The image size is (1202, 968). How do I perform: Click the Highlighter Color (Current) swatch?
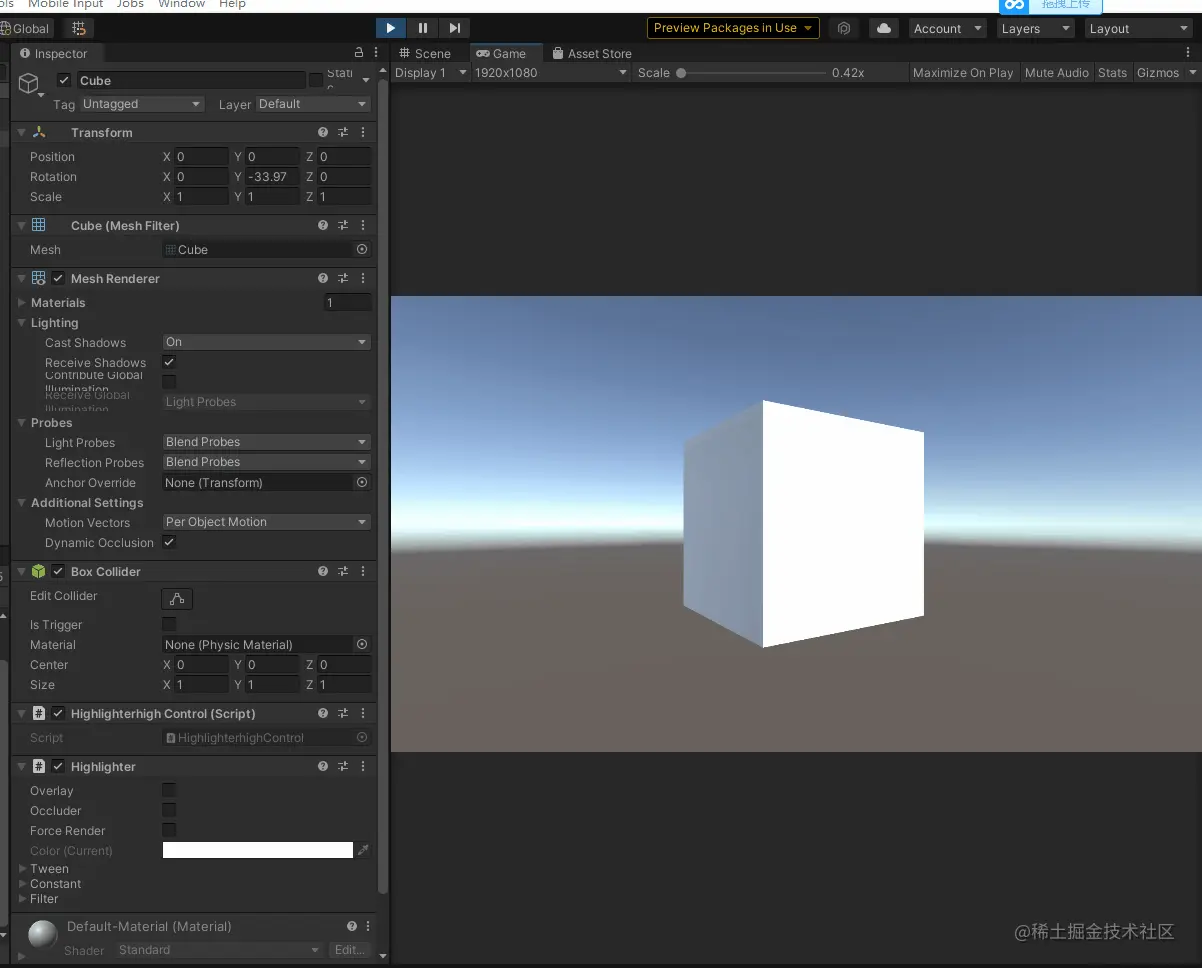pos(258,850)
